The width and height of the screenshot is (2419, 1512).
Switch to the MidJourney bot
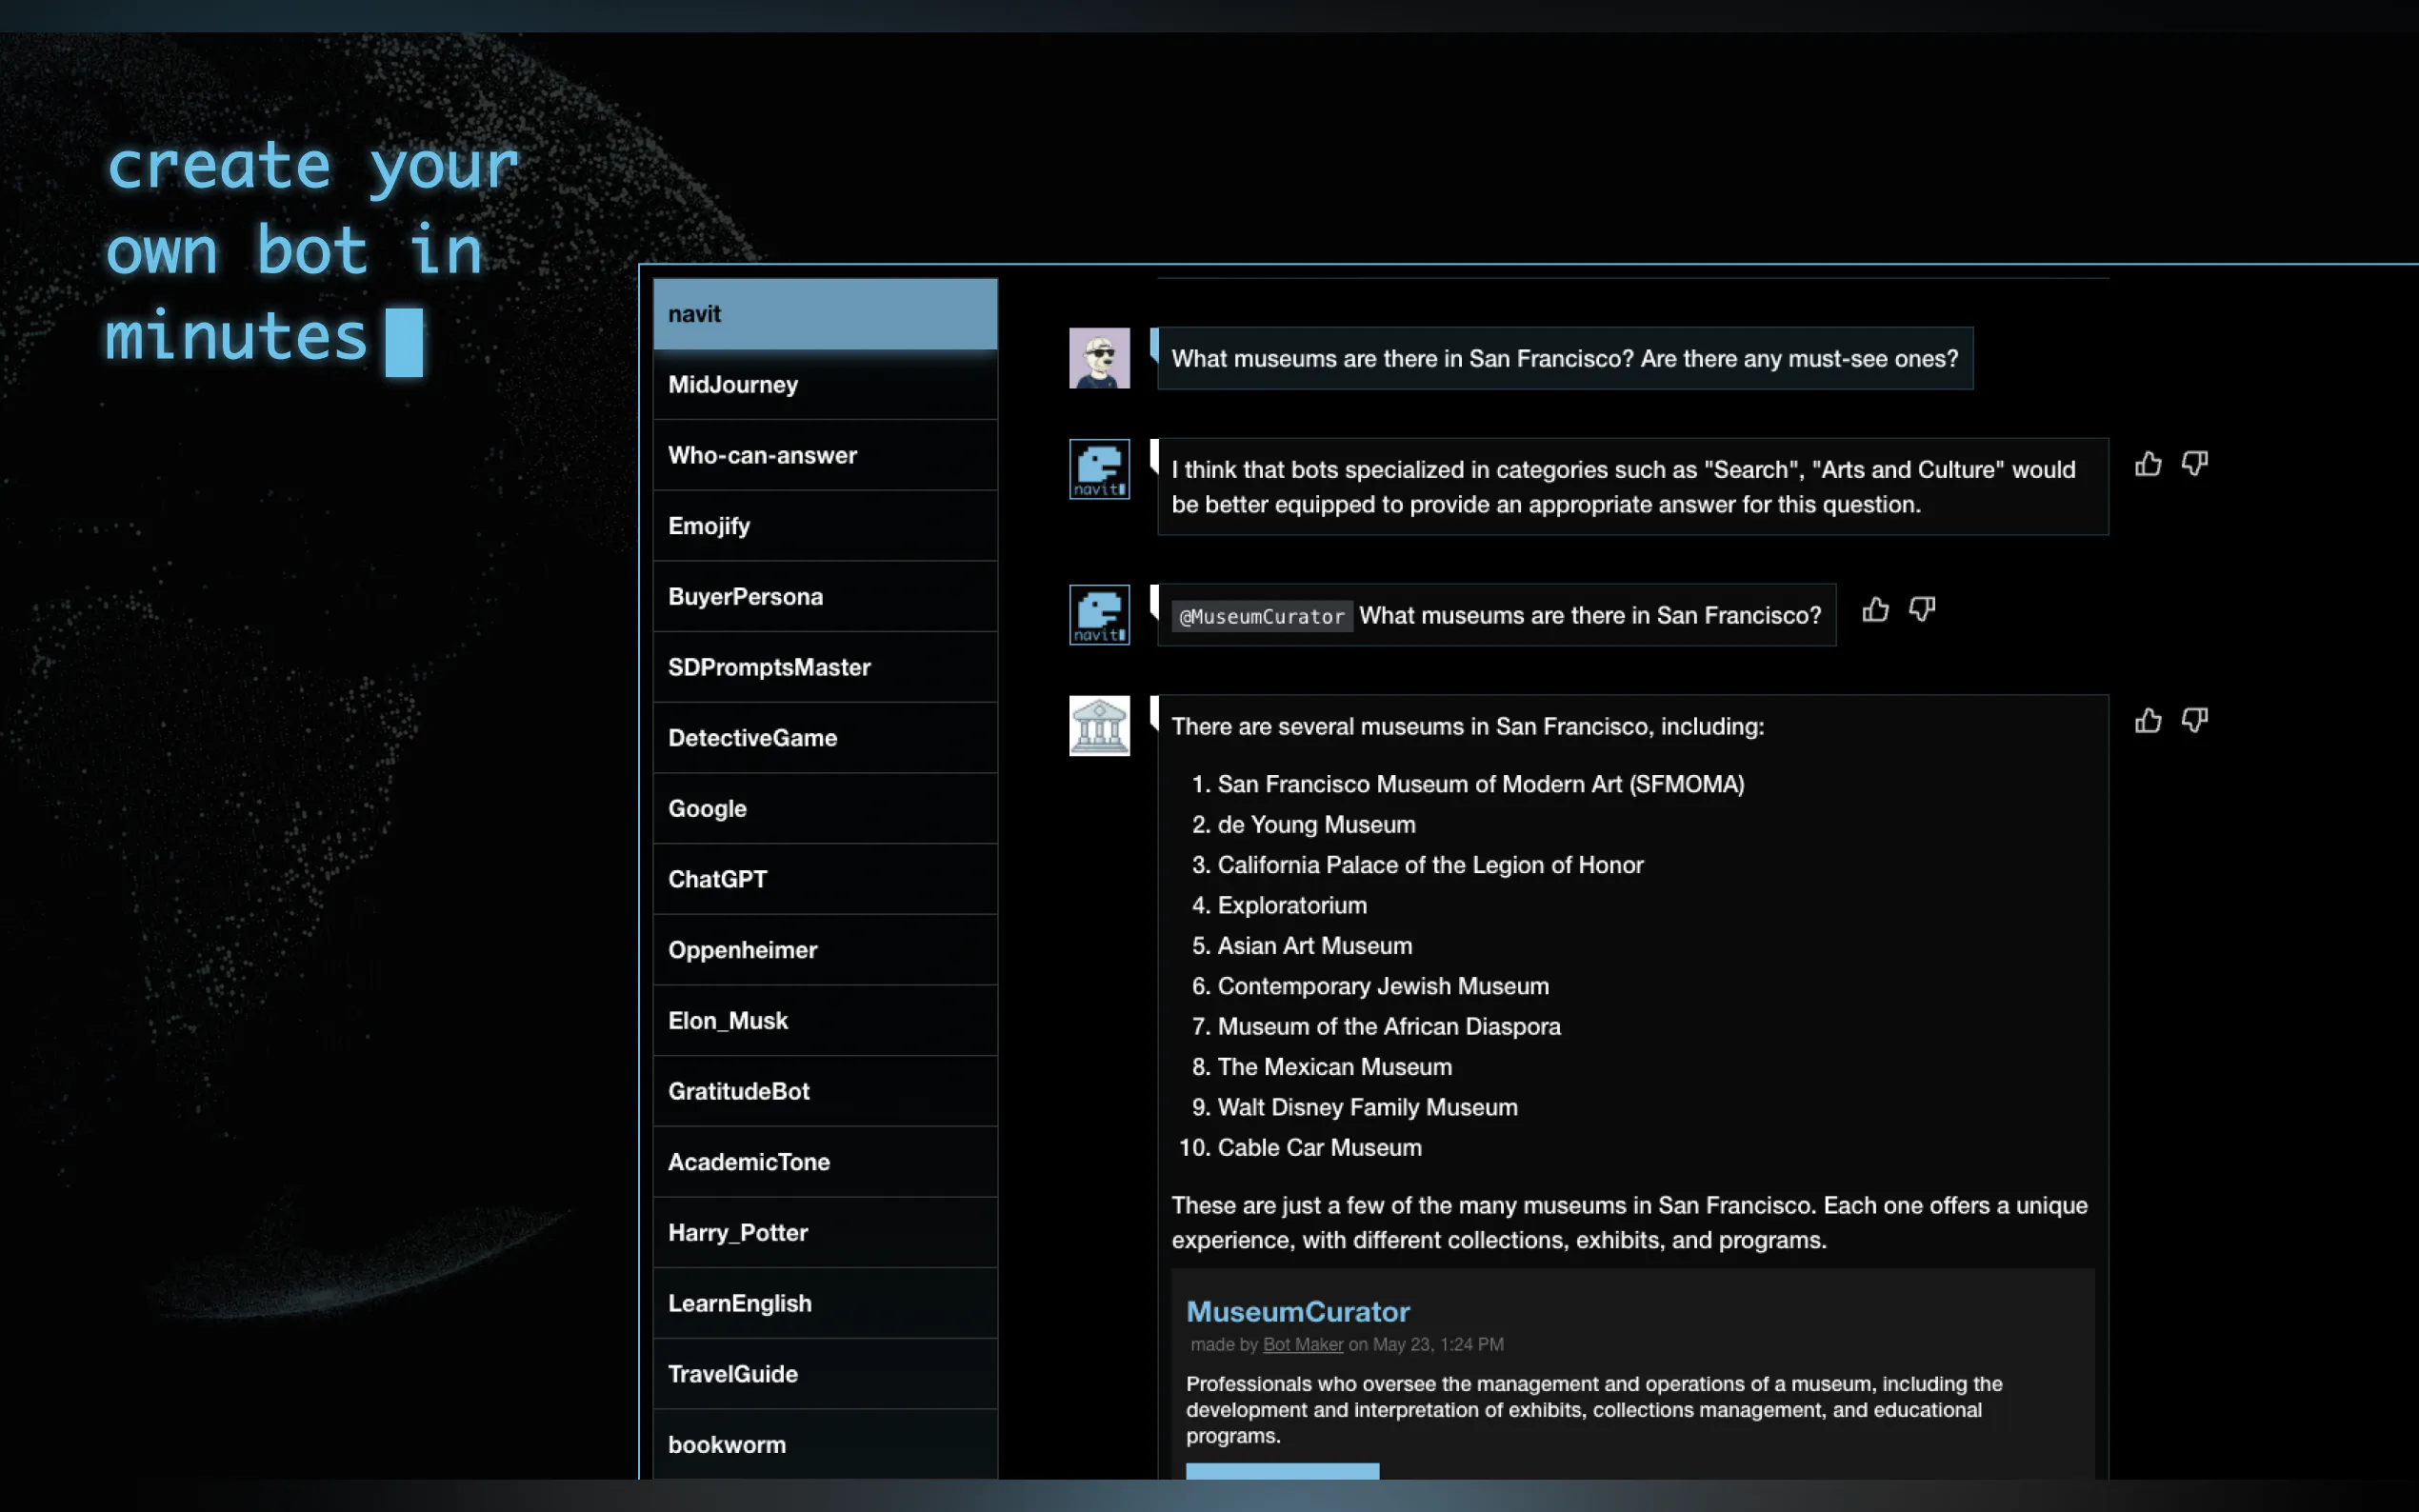pyautogui.click(x=824, y=385)
